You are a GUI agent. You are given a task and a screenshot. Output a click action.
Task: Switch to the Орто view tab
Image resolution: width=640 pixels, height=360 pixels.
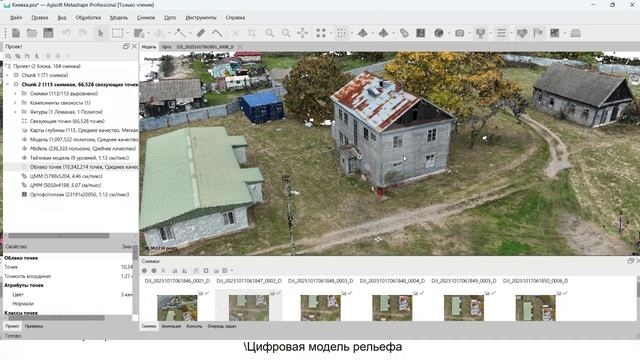(x=166, y=47)
